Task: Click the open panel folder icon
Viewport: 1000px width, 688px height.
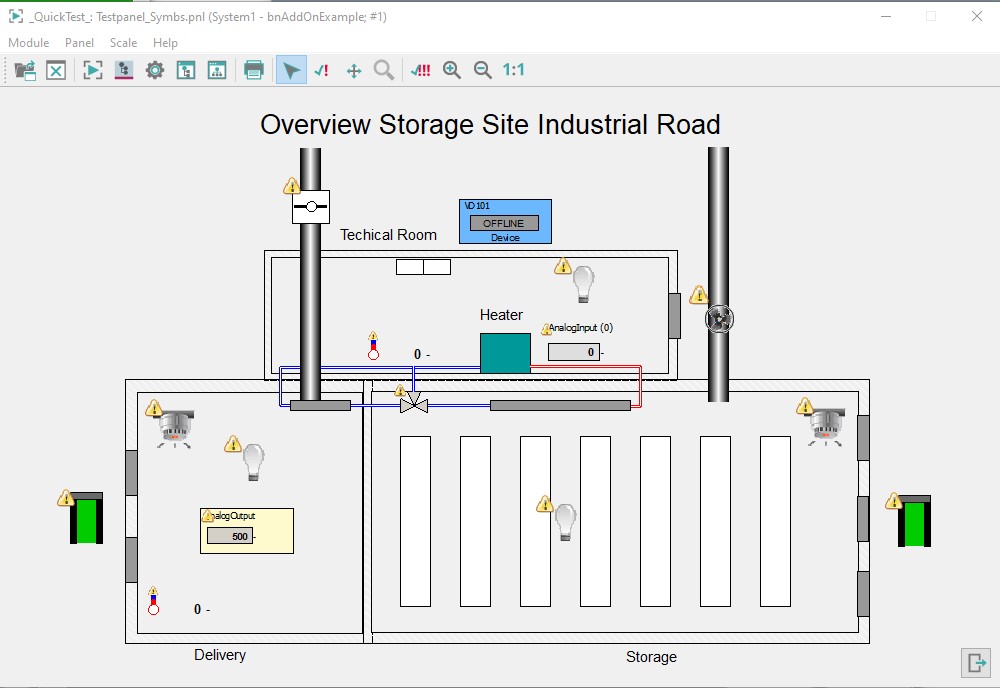Action: 25,70
